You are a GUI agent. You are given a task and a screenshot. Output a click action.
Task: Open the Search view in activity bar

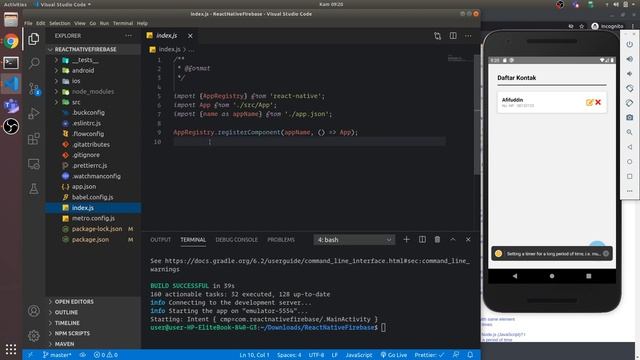[34, 63]
